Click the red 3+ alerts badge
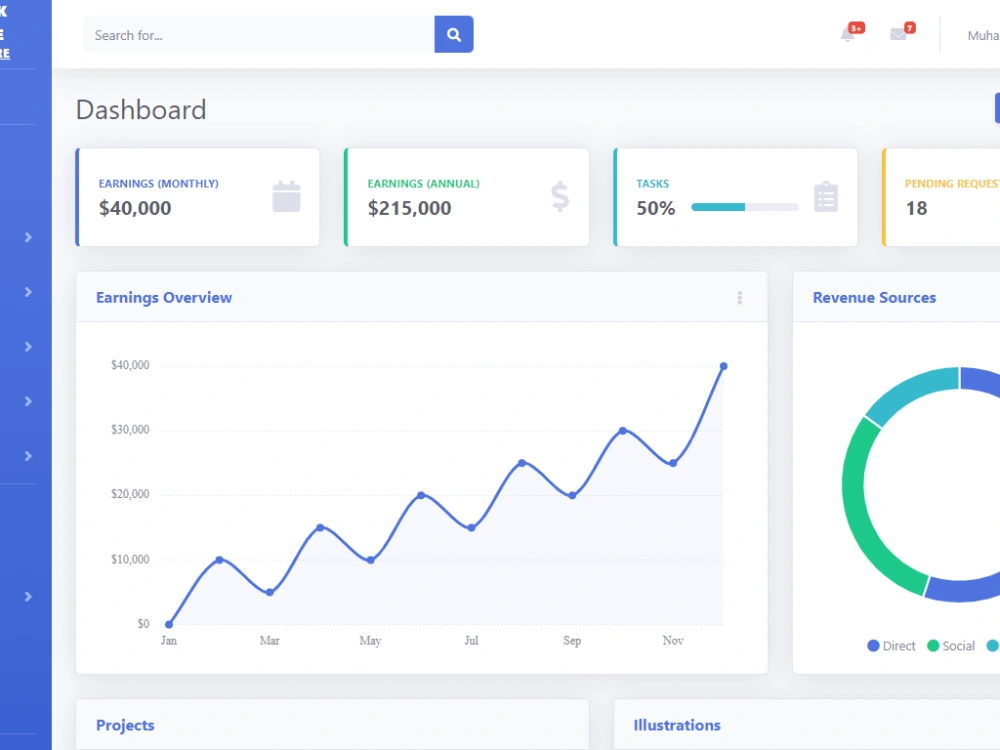Viewport: 1000px width, 750px height. tap(857, 28)
